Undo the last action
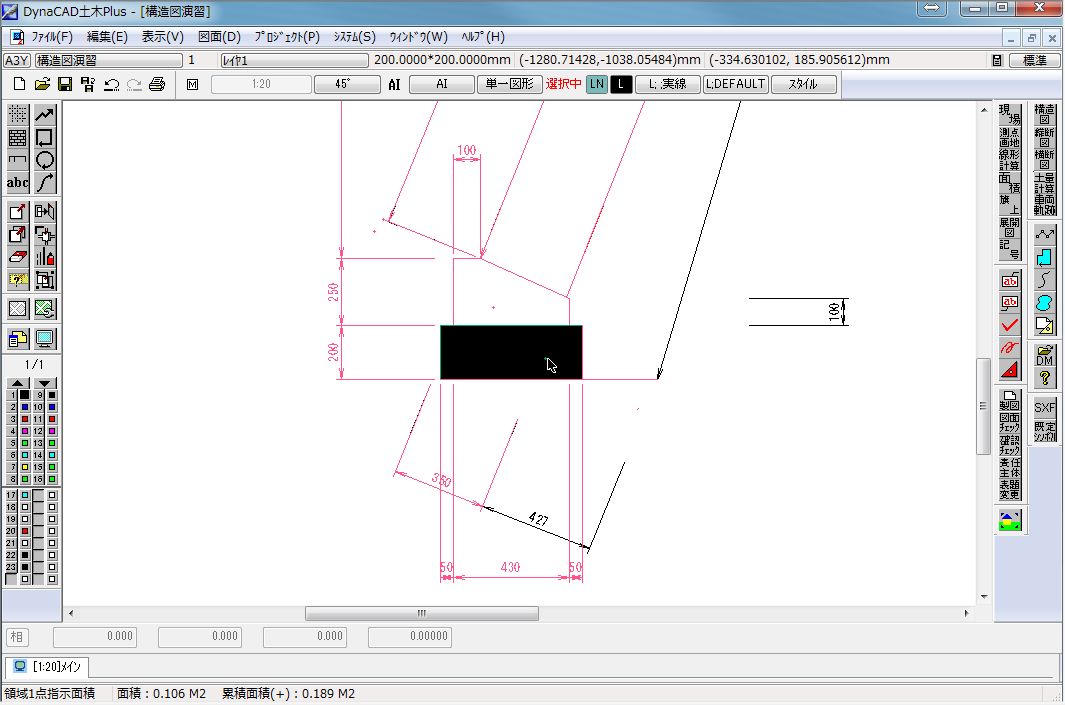Screen dimensions: 1065x705 click(112, 84)
